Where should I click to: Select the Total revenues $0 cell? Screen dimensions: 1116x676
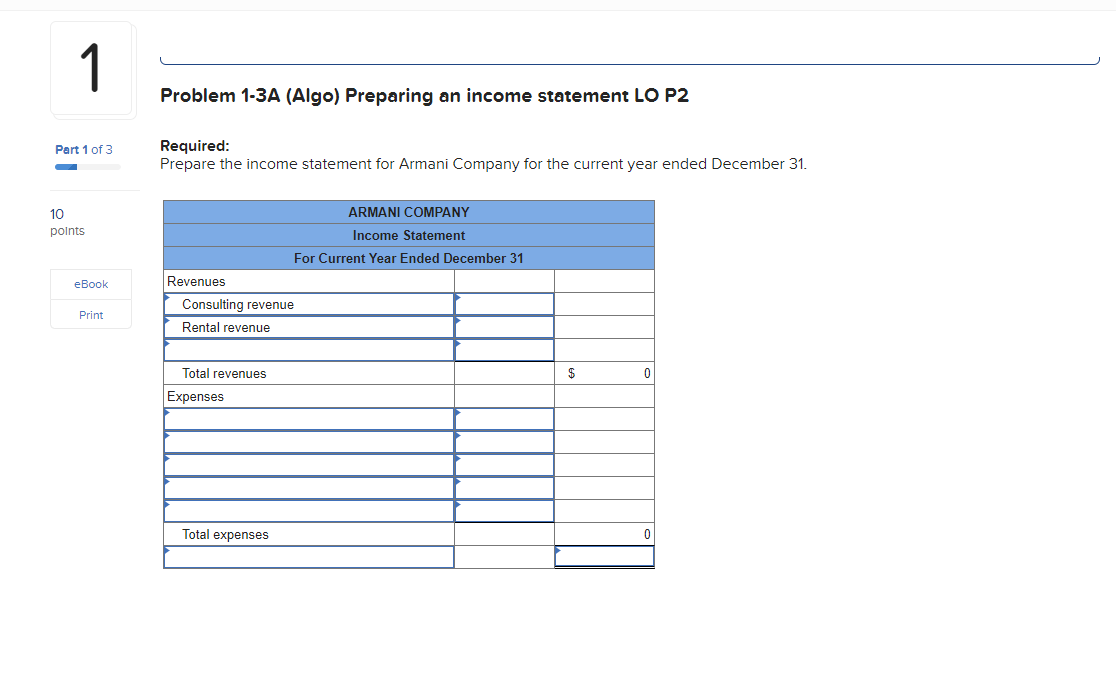coord(604,373)
